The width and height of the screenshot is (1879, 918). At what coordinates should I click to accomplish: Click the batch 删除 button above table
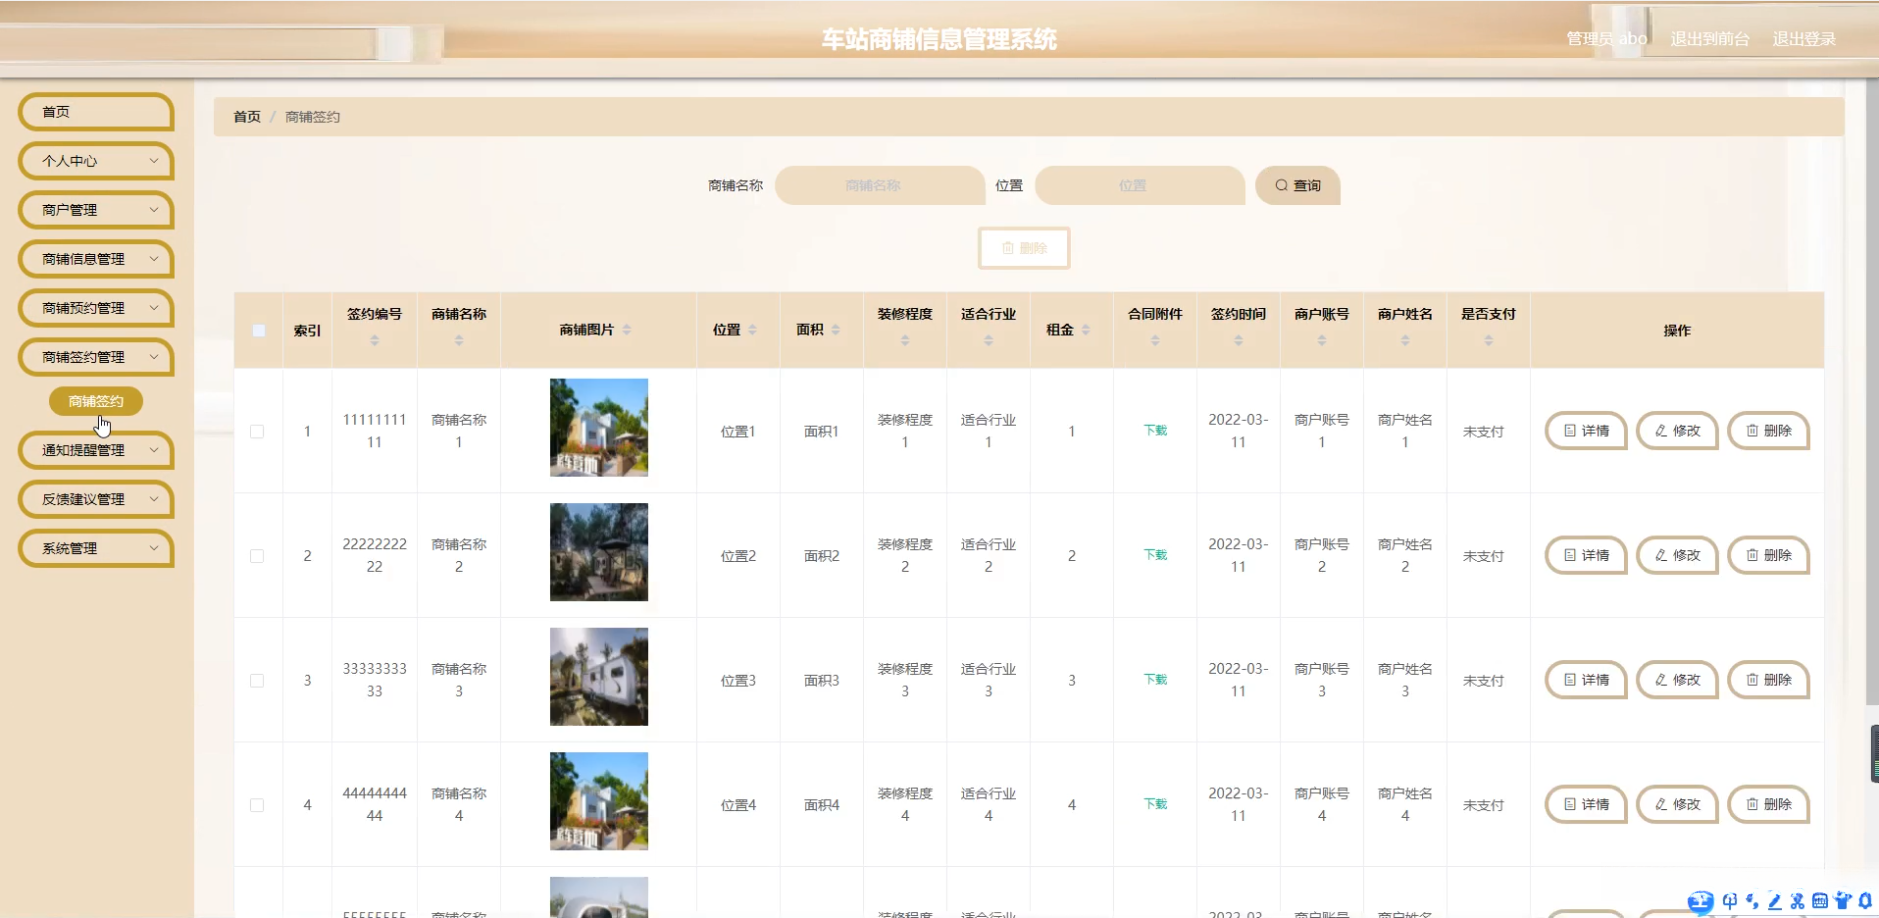(x=1024, y=248)
